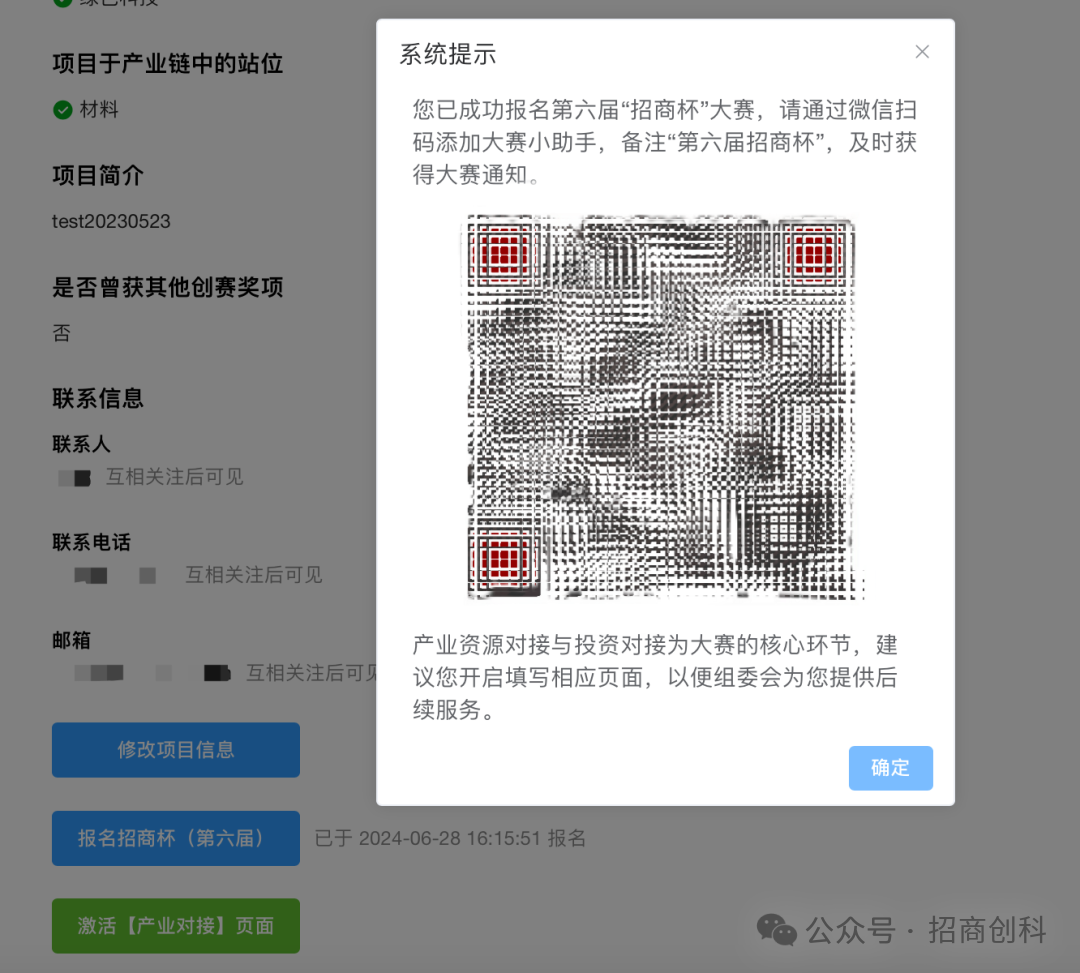
Task: Click the 项目于产业链中的站位 heading
Action: tap(167, 63)
